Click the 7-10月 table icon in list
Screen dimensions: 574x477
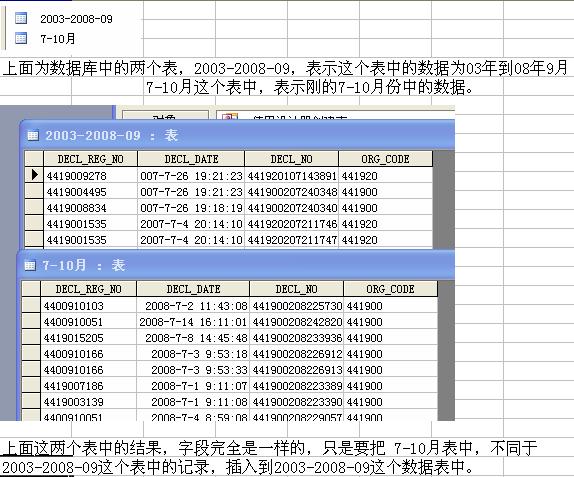point(21,38)
